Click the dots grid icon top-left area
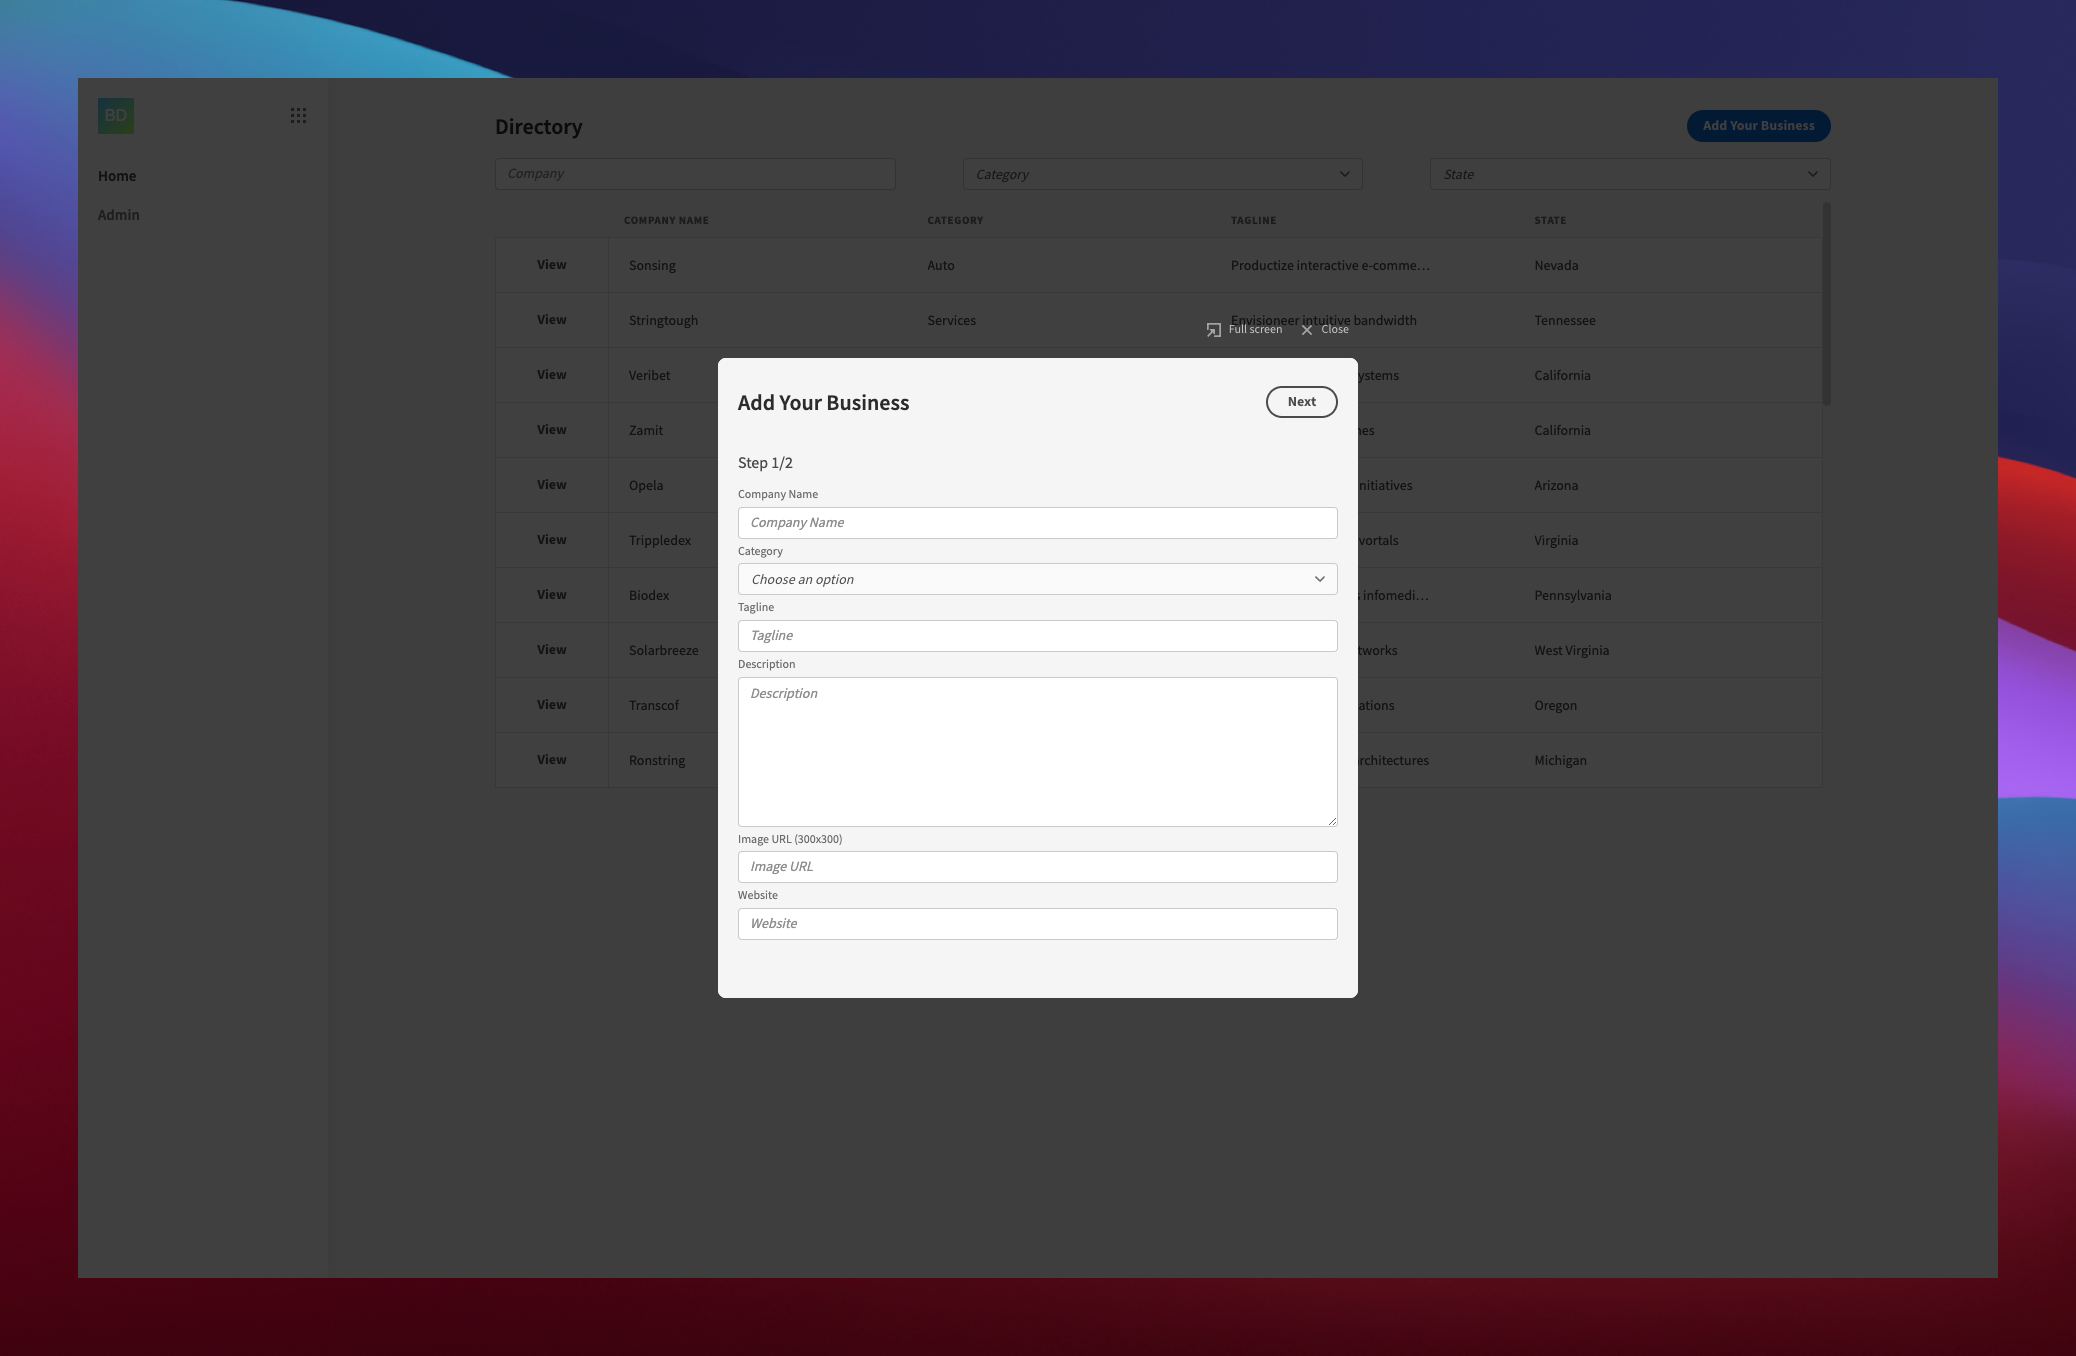This screenshot has height=1356, width=2076. tap(298, 115)
